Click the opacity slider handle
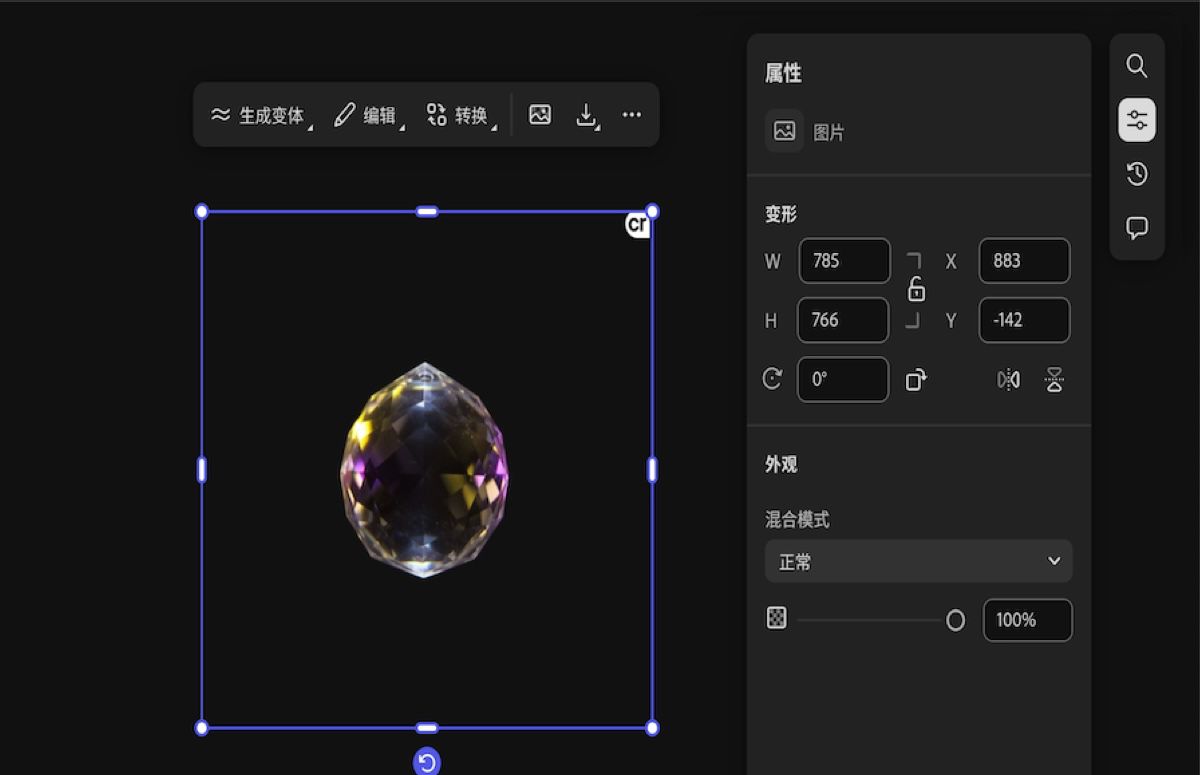The width and height of the screenshot is (1200, 775). coord(955,619)
